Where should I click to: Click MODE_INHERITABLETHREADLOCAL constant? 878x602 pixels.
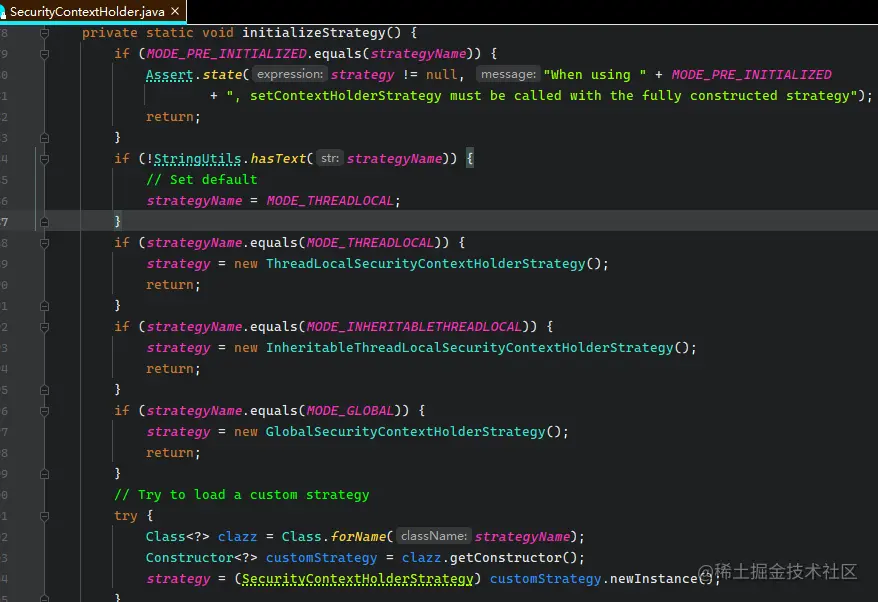414,326
